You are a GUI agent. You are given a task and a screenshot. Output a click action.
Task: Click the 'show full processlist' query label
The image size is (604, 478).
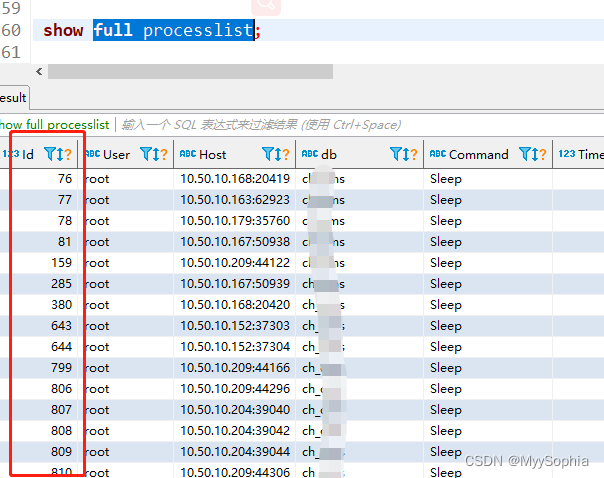coord(54,125)
